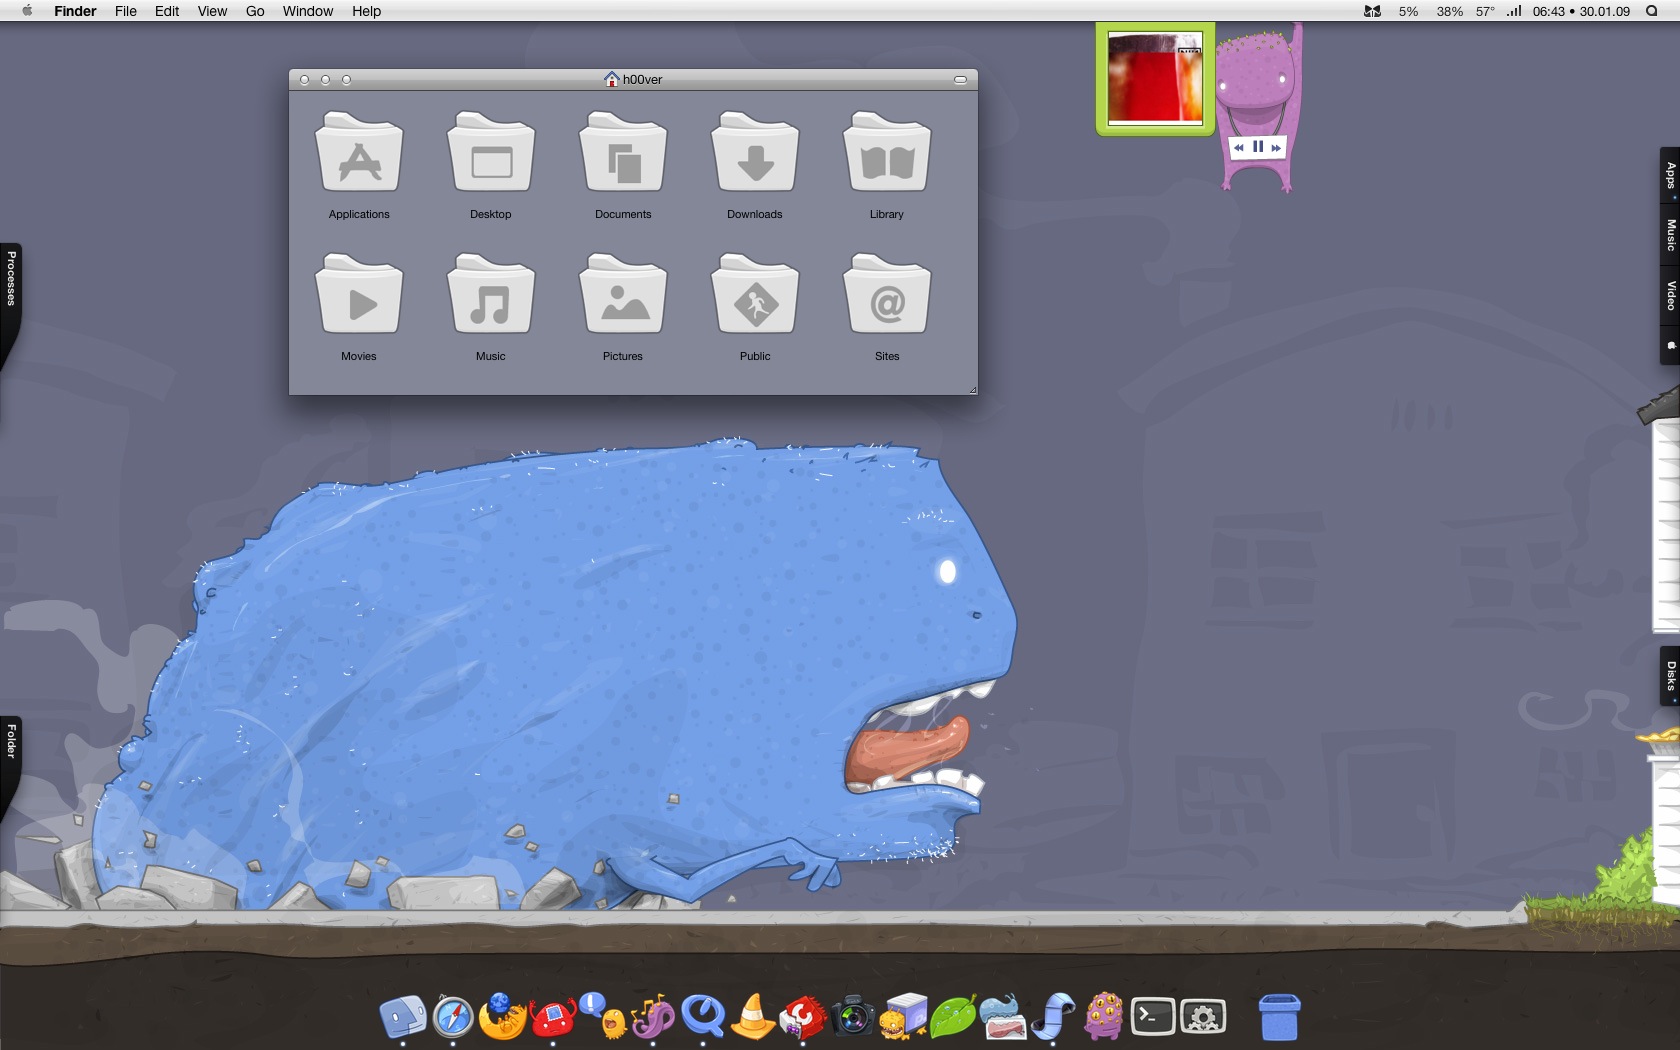Image resolution: width=1680 pixels, height=1050 pixels.
Task: Open the Edit menu
Action: click(167, 11)
